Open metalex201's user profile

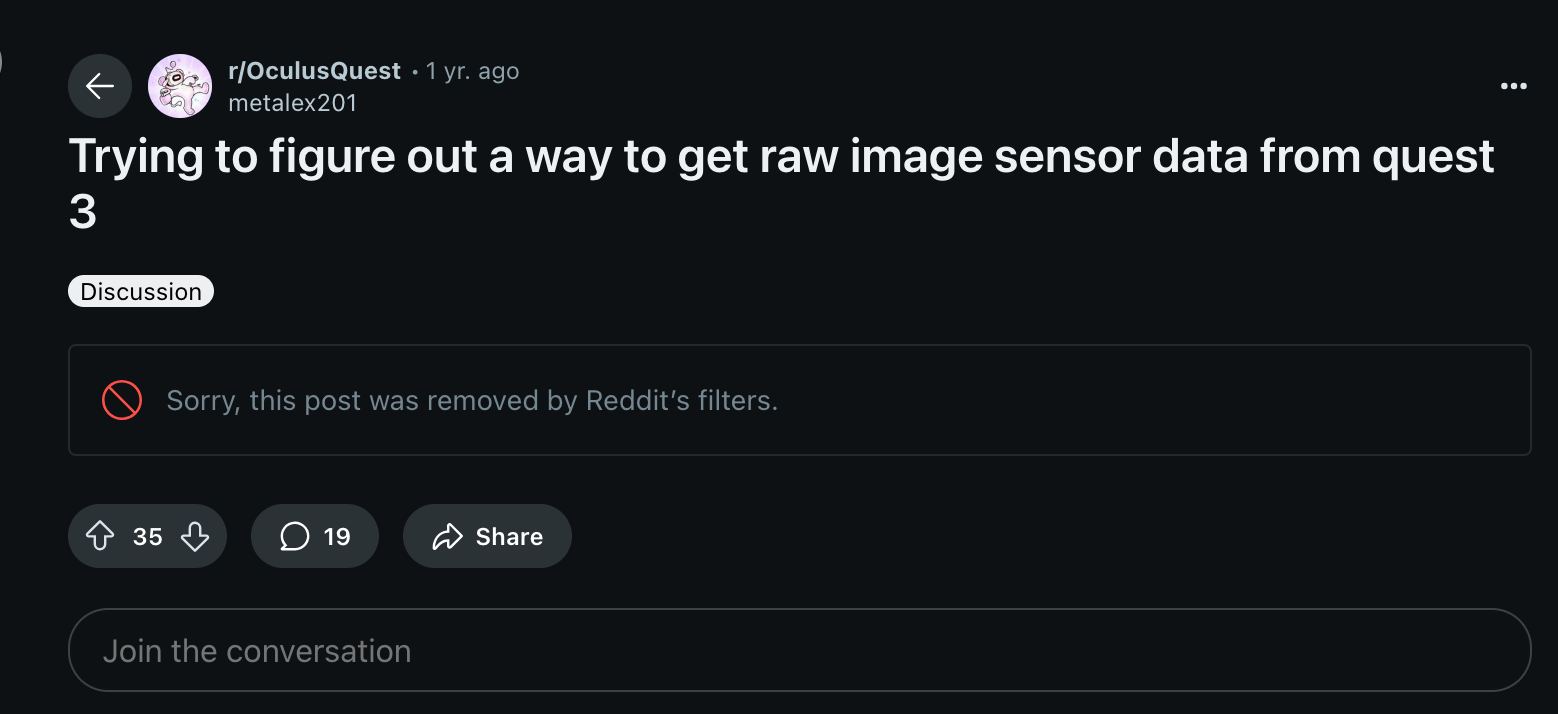coord(292,102)
